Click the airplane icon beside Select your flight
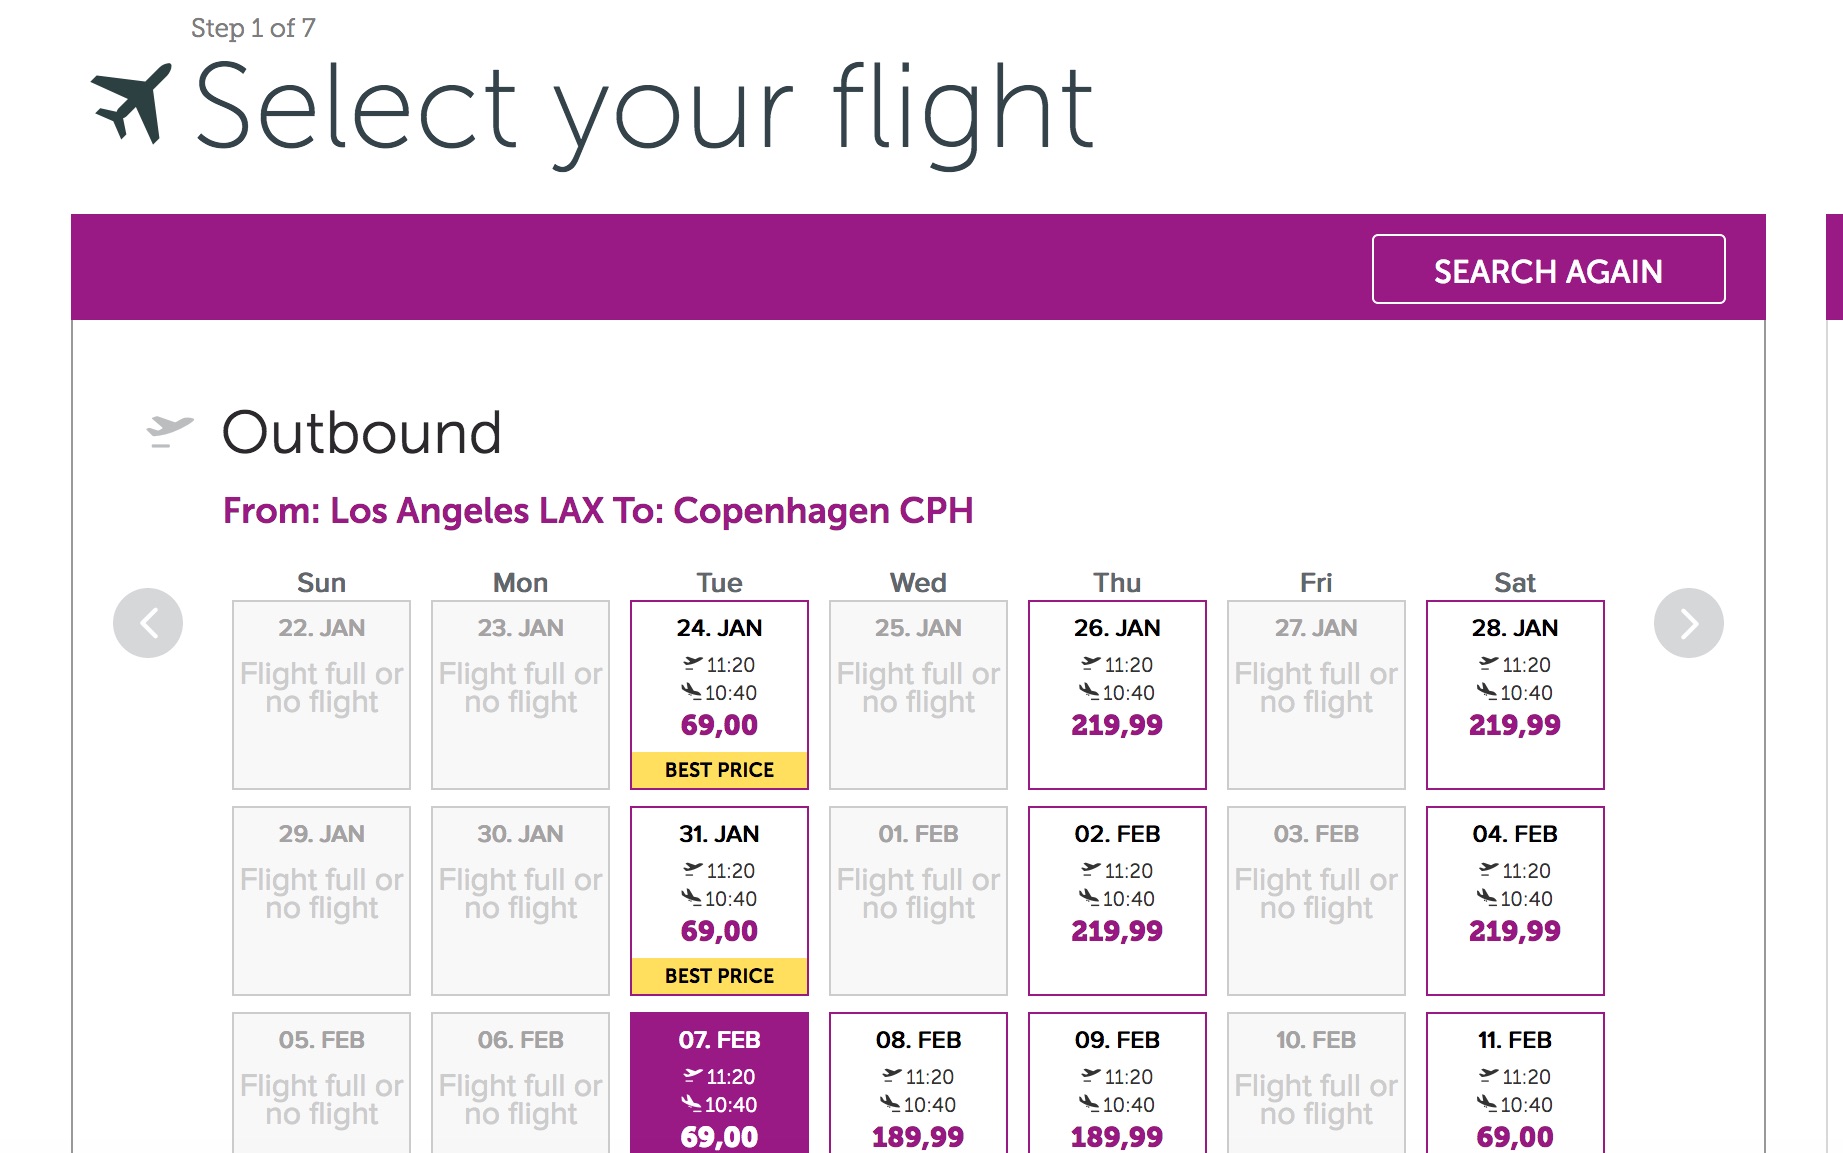This screenshot has height=1153, width=1843. tap(131, 104)
